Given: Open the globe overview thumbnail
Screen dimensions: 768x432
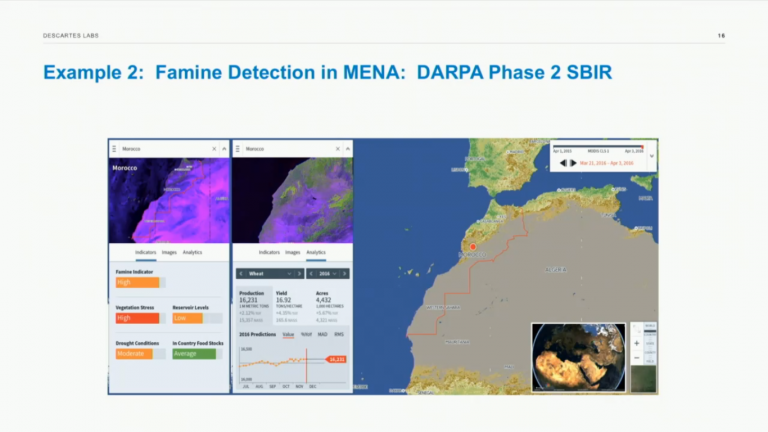Looking at the screenshot, I should tap(578, 357).
